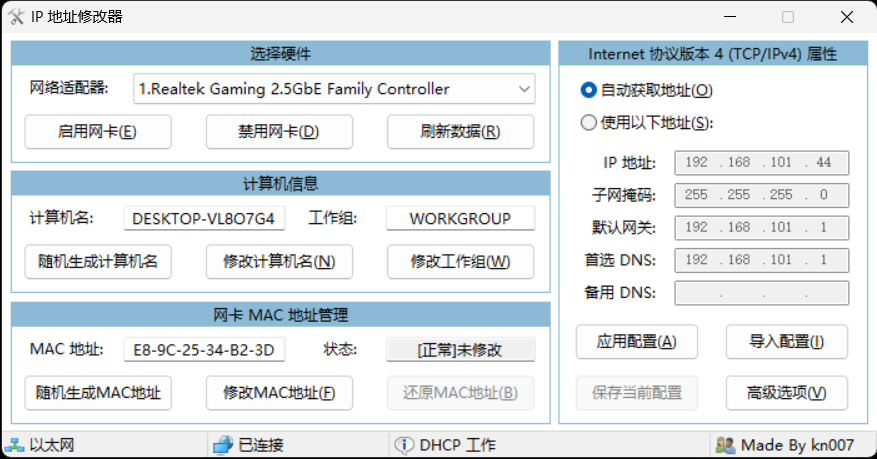Click 修改计算机名(N) button

click(x=279, y=262)
